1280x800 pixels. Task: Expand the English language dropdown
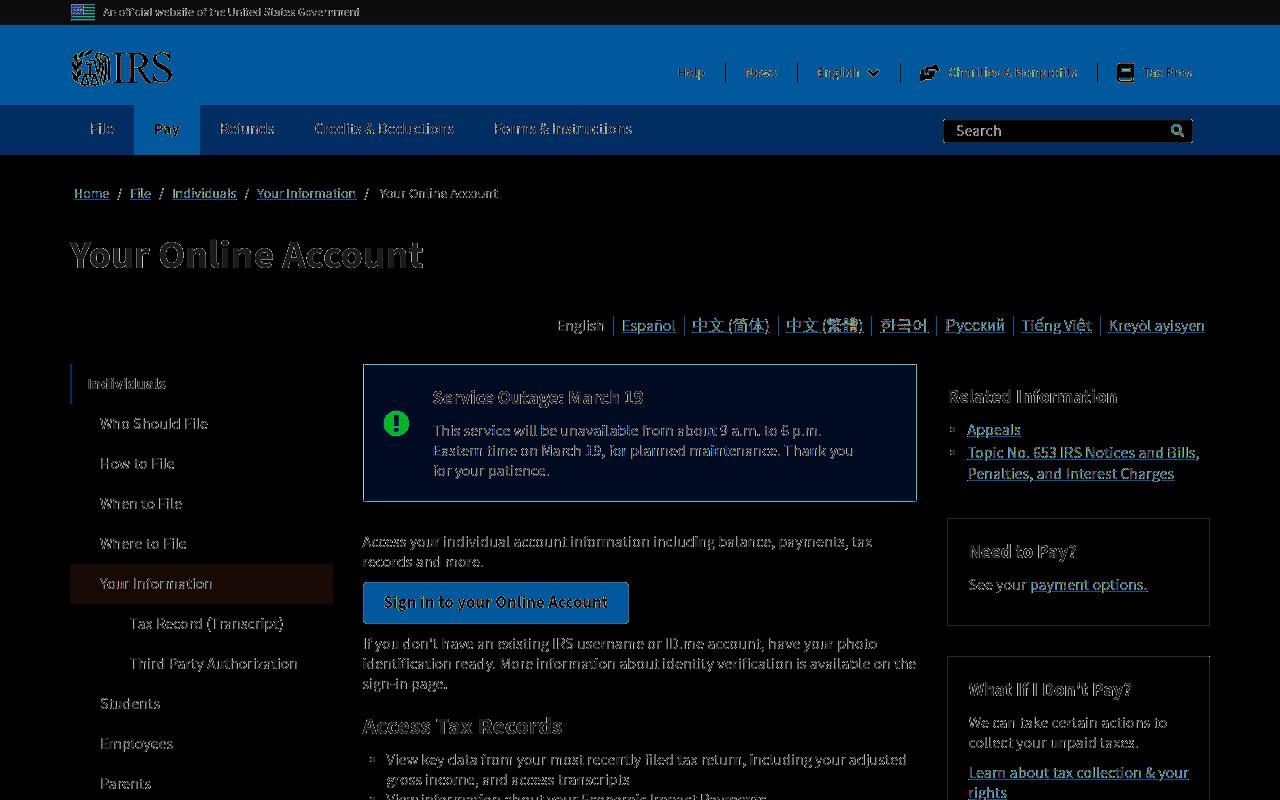coord(848,72)
